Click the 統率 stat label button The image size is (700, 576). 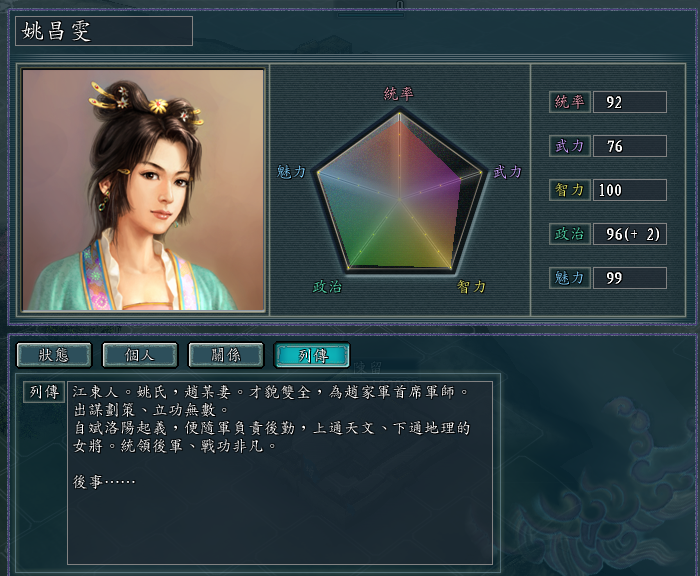(570, 102)
